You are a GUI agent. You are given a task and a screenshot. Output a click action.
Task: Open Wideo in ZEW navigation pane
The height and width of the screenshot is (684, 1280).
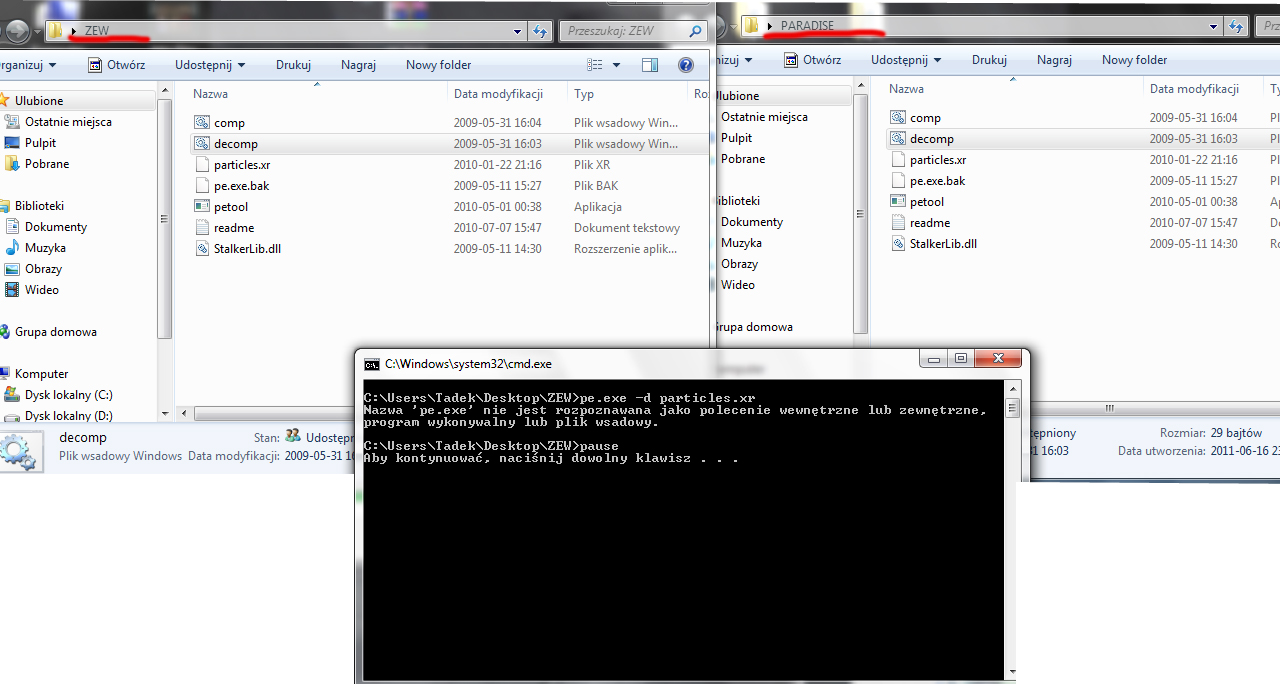[x=32, y=290]
